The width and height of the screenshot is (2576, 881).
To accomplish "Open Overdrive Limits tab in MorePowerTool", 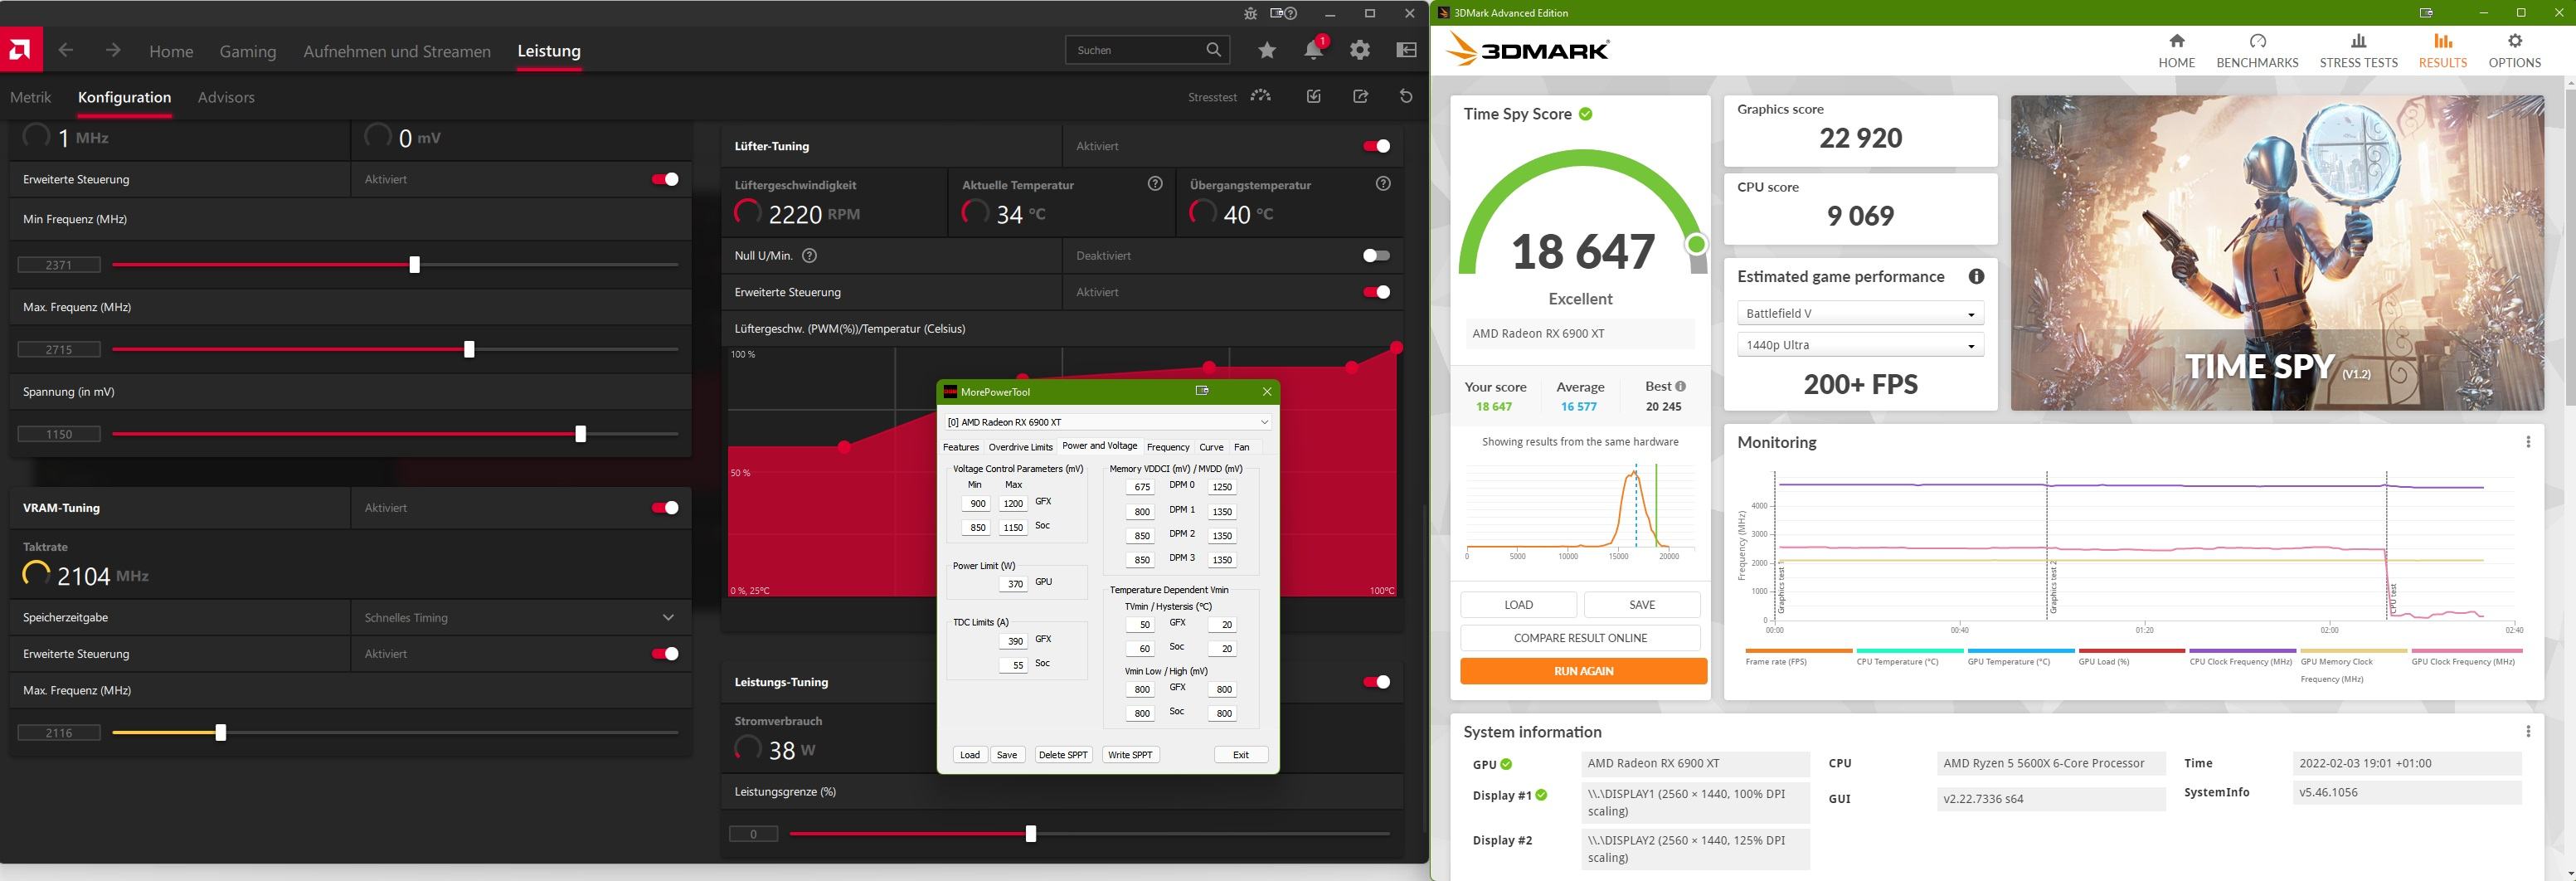I will point(1020,447).
